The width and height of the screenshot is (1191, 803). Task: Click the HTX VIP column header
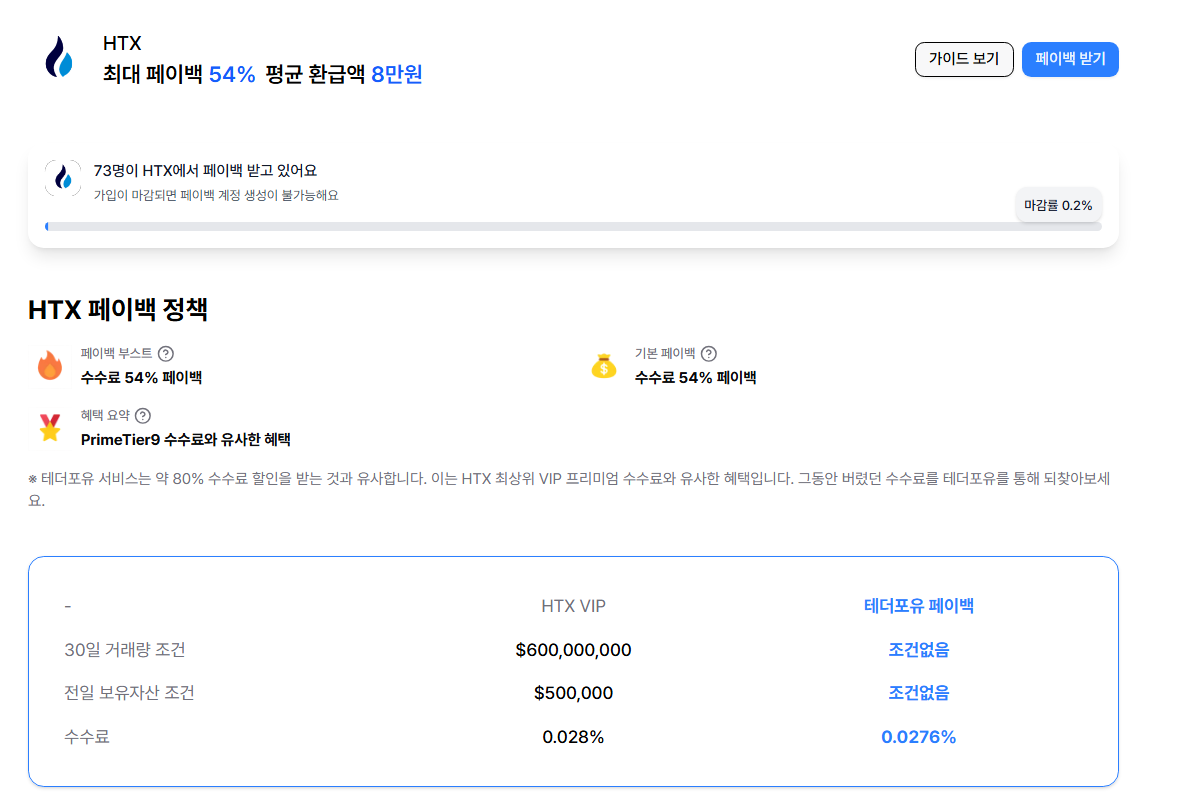point(573,606)
